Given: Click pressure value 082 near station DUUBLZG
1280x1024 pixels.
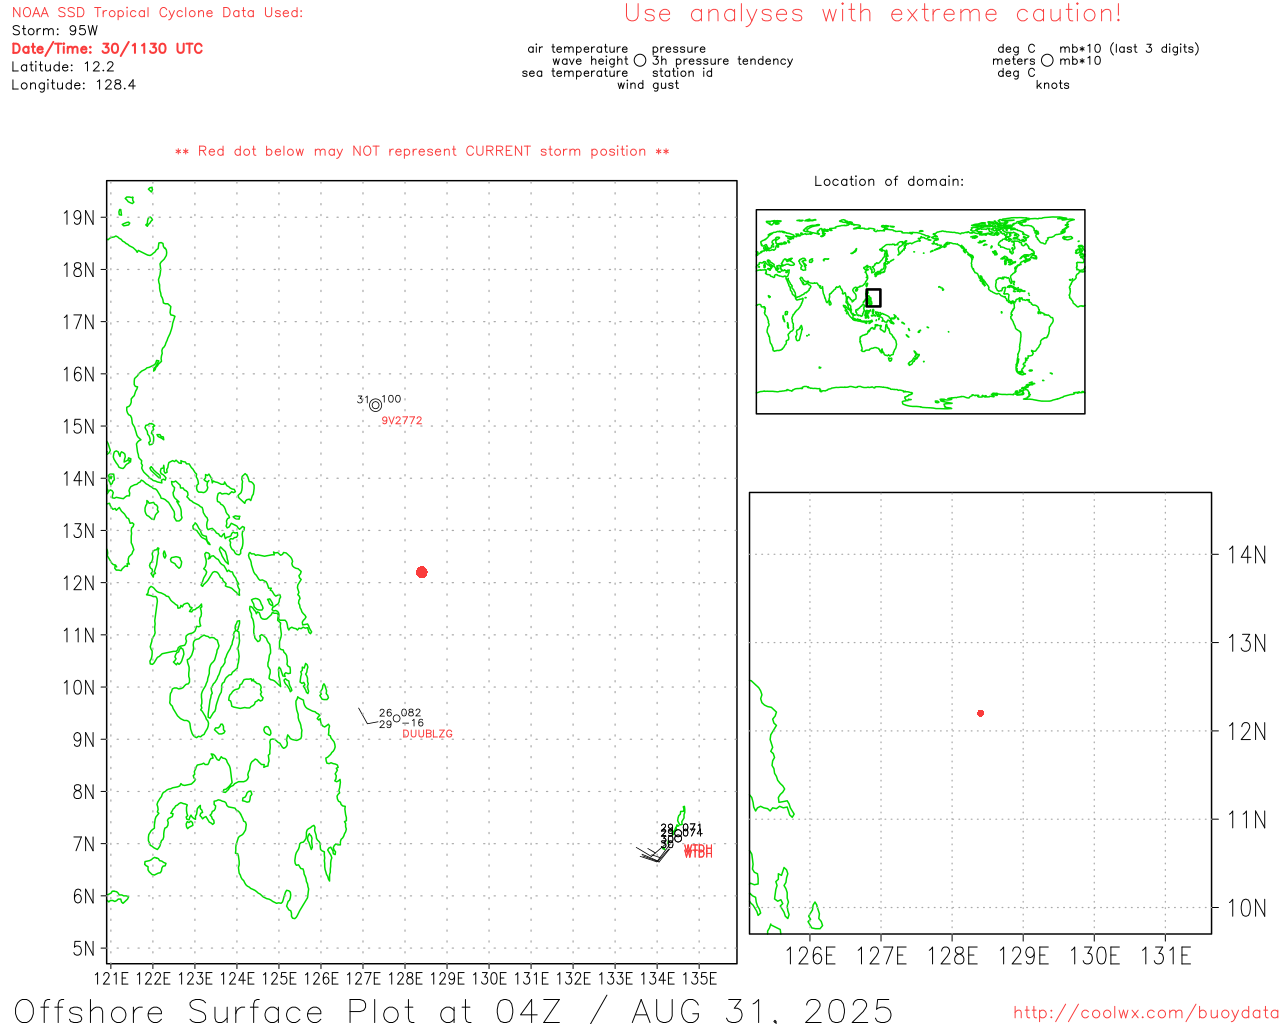Looking at the screenshot, I should pyautogui.click(x=411, y=713).
